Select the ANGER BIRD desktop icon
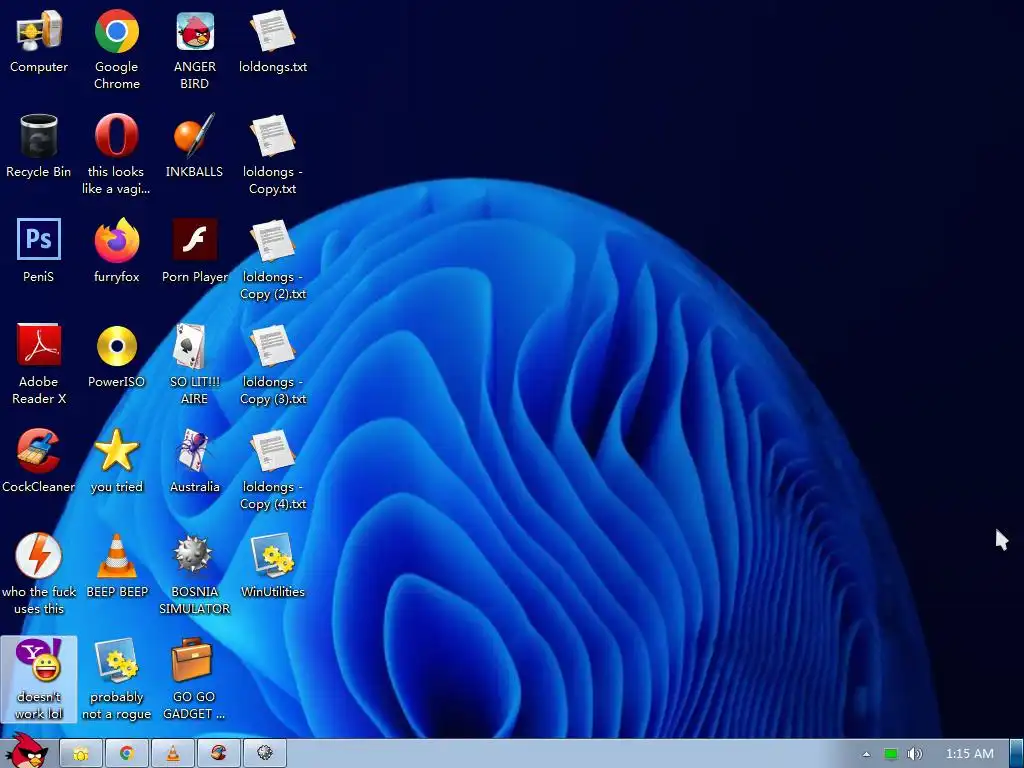 click(x=195, y=49)
